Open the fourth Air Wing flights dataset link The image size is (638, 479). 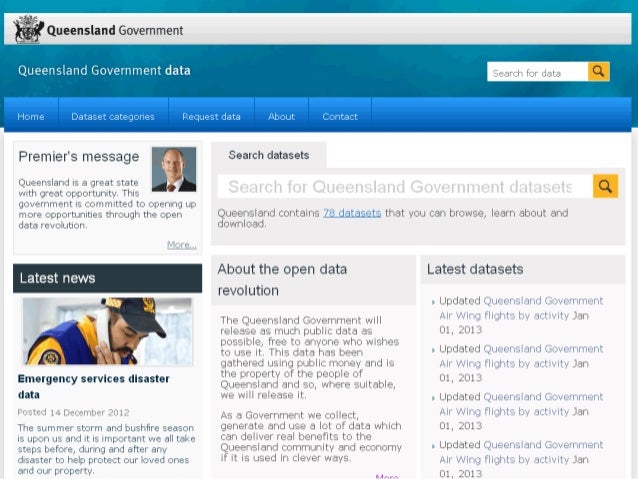pyautogui.click(x=522, y=452)
